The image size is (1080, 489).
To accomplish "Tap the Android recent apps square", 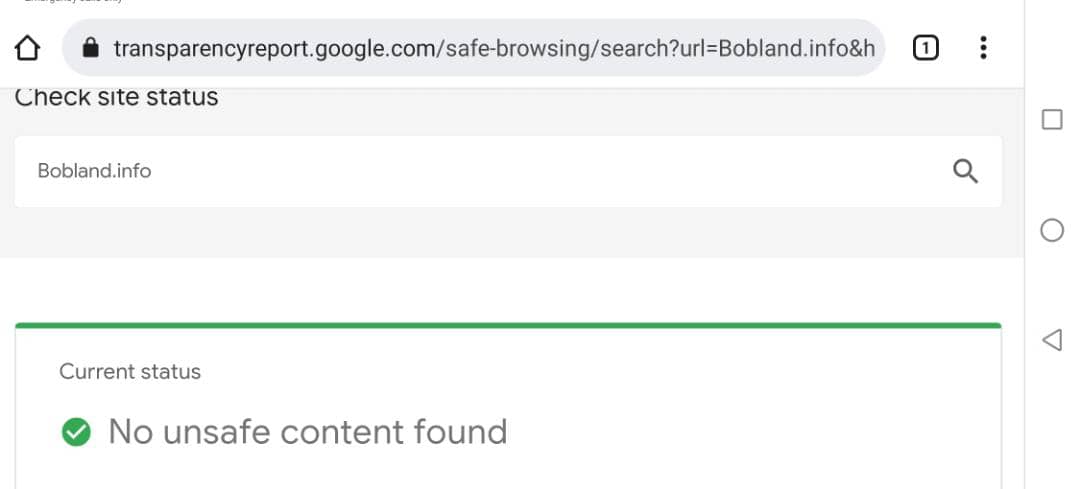I will 1052,120.
